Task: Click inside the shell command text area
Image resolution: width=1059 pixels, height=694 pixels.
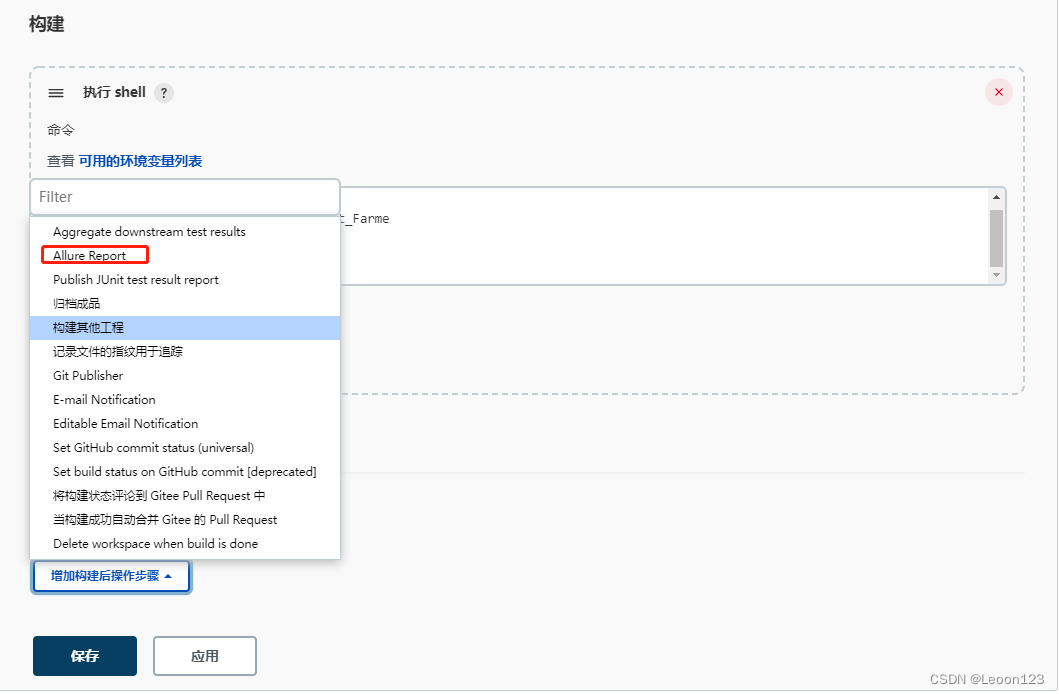Action: [x=662, y=236]
